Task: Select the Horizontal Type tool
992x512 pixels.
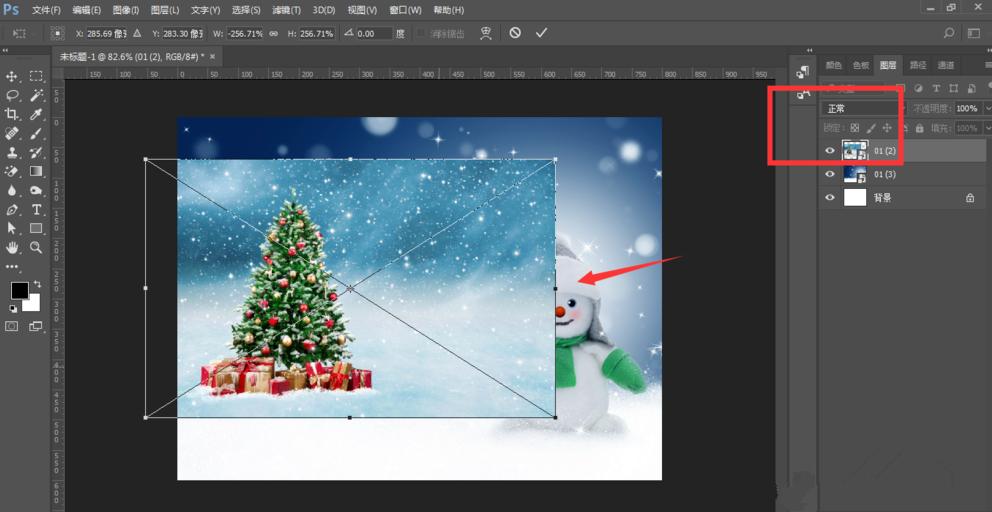Action: (36, 209)
